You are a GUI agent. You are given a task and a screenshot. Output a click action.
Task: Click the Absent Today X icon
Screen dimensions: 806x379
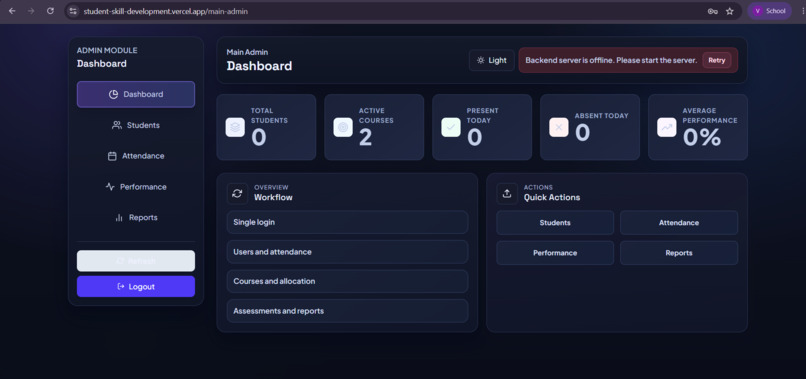(559, 127)
